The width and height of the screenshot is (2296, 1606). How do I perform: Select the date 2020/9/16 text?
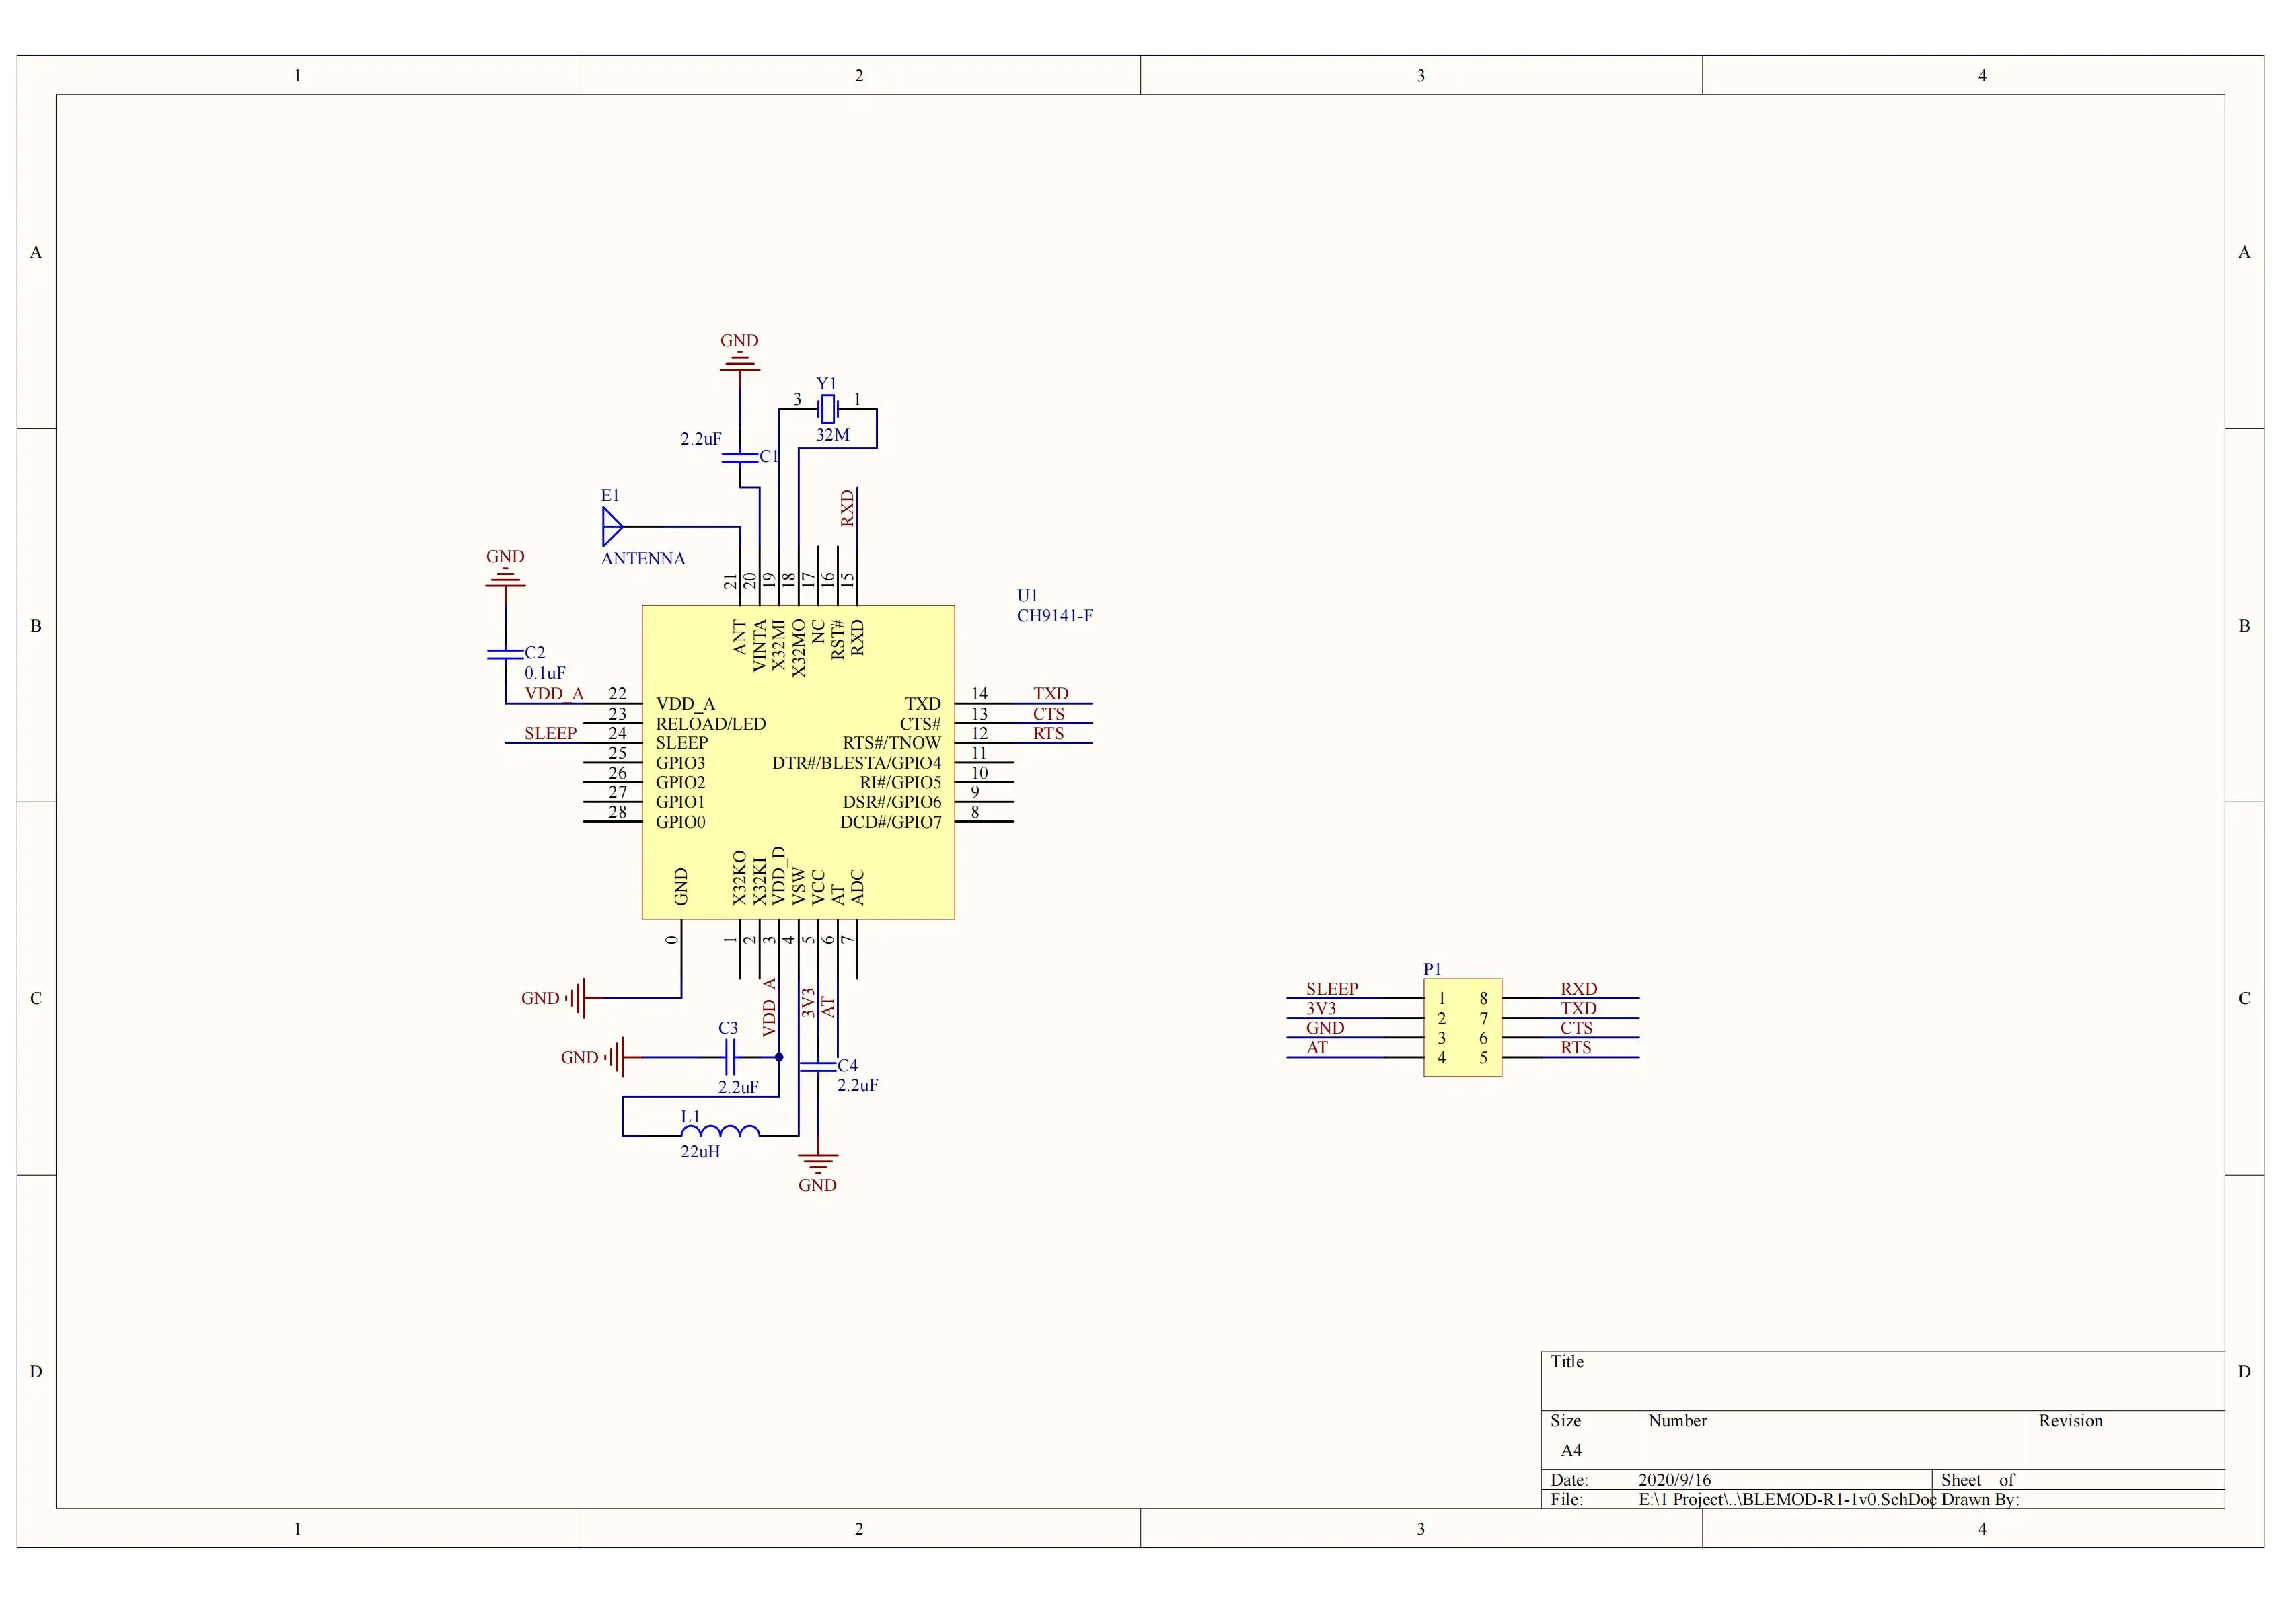pos(1674,1479)
